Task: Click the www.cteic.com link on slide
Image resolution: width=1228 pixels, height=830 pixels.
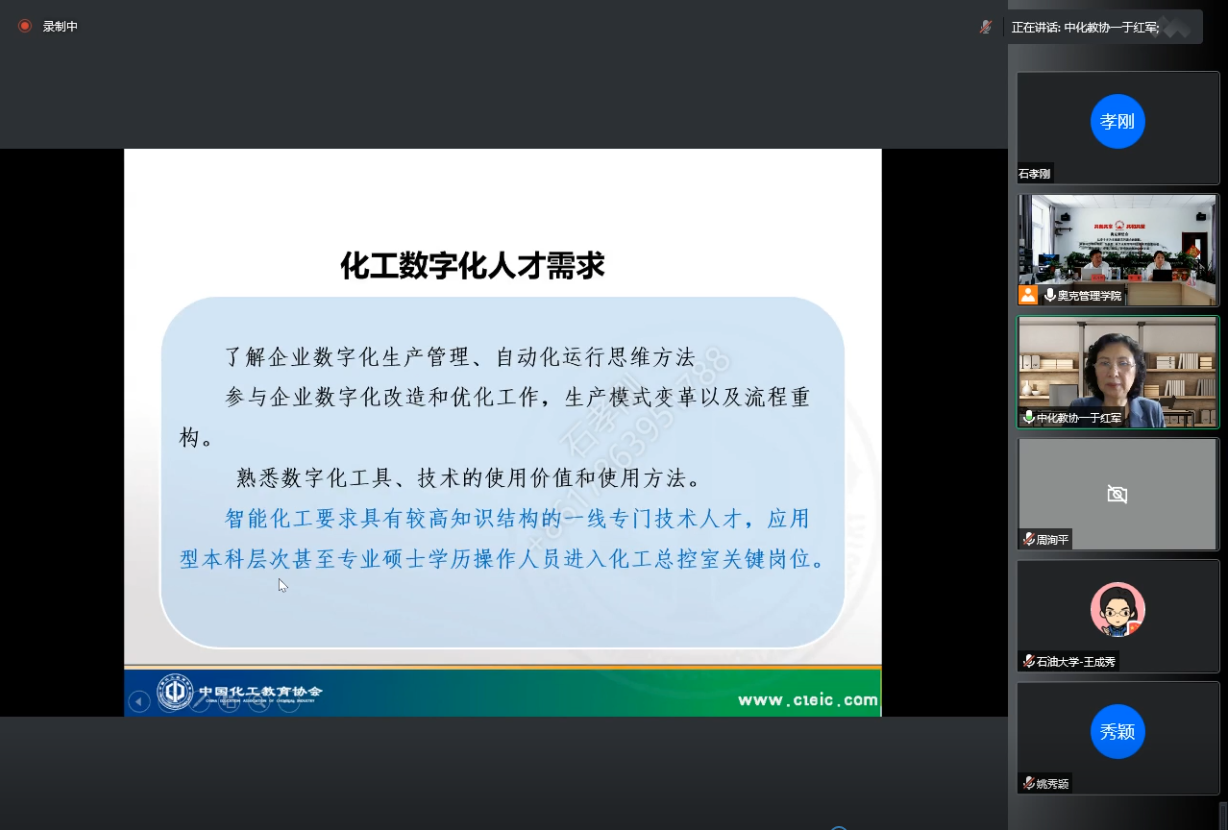Action: point(807,700)
